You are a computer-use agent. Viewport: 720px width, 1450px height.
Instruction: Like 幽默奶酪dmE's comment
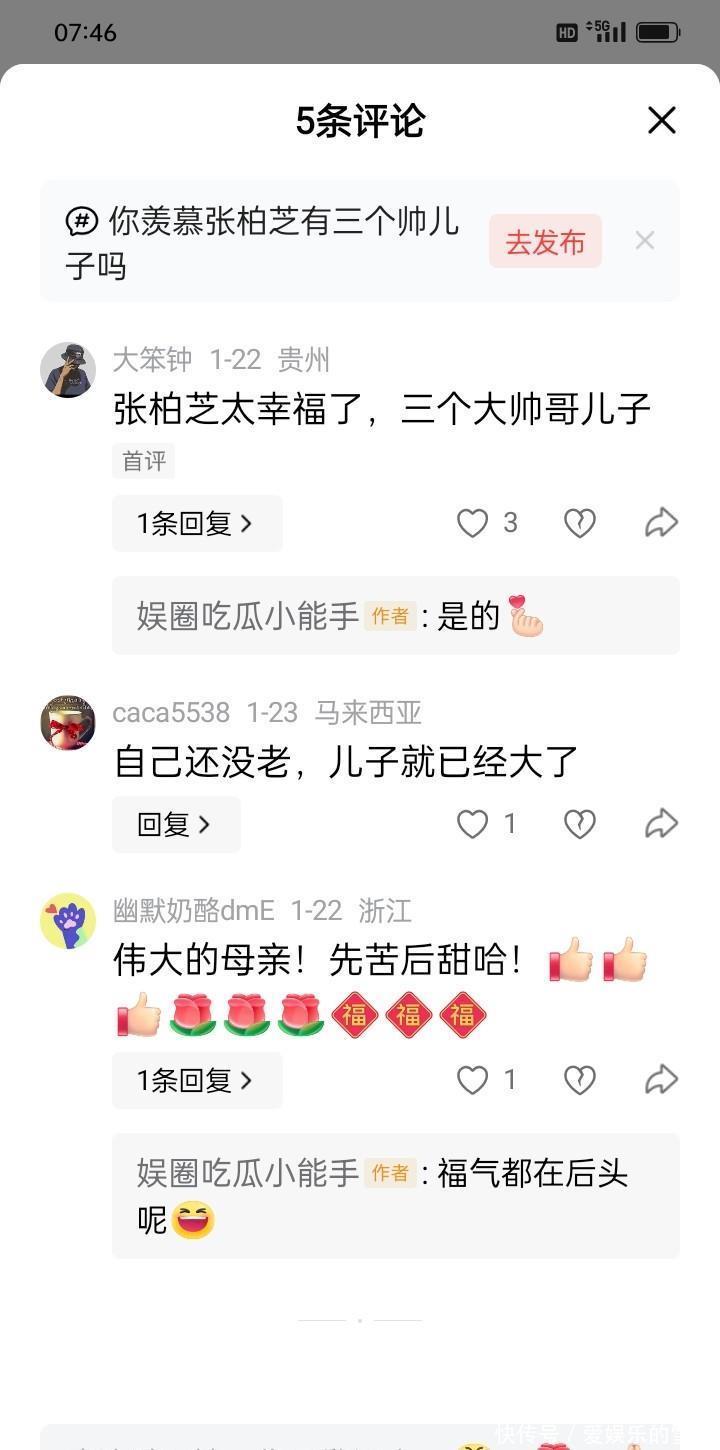[x=472, y=1080]
